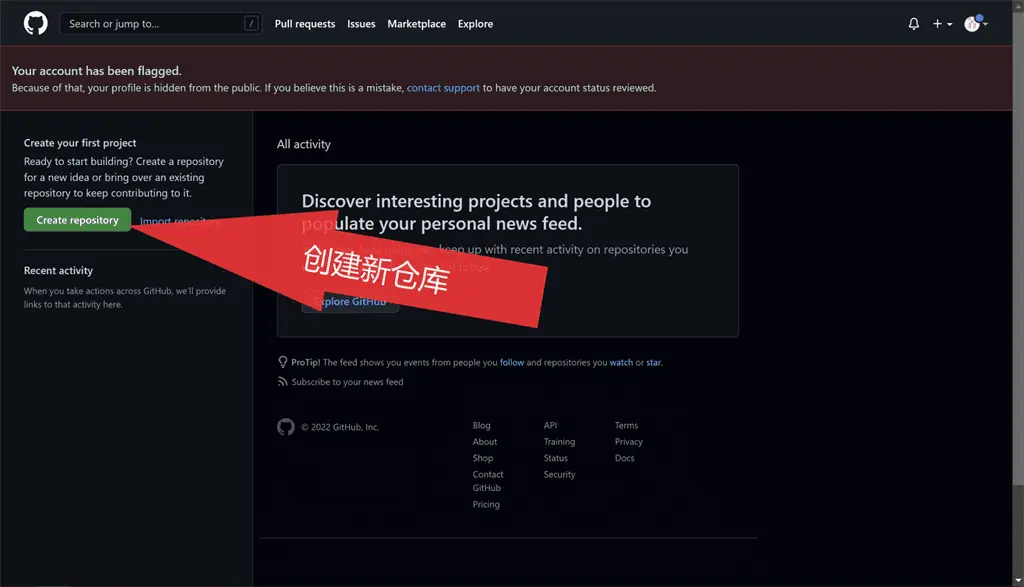The image size is (1024, 587).
Task: Subscribe to your news feed
Action: pos(347,382)
